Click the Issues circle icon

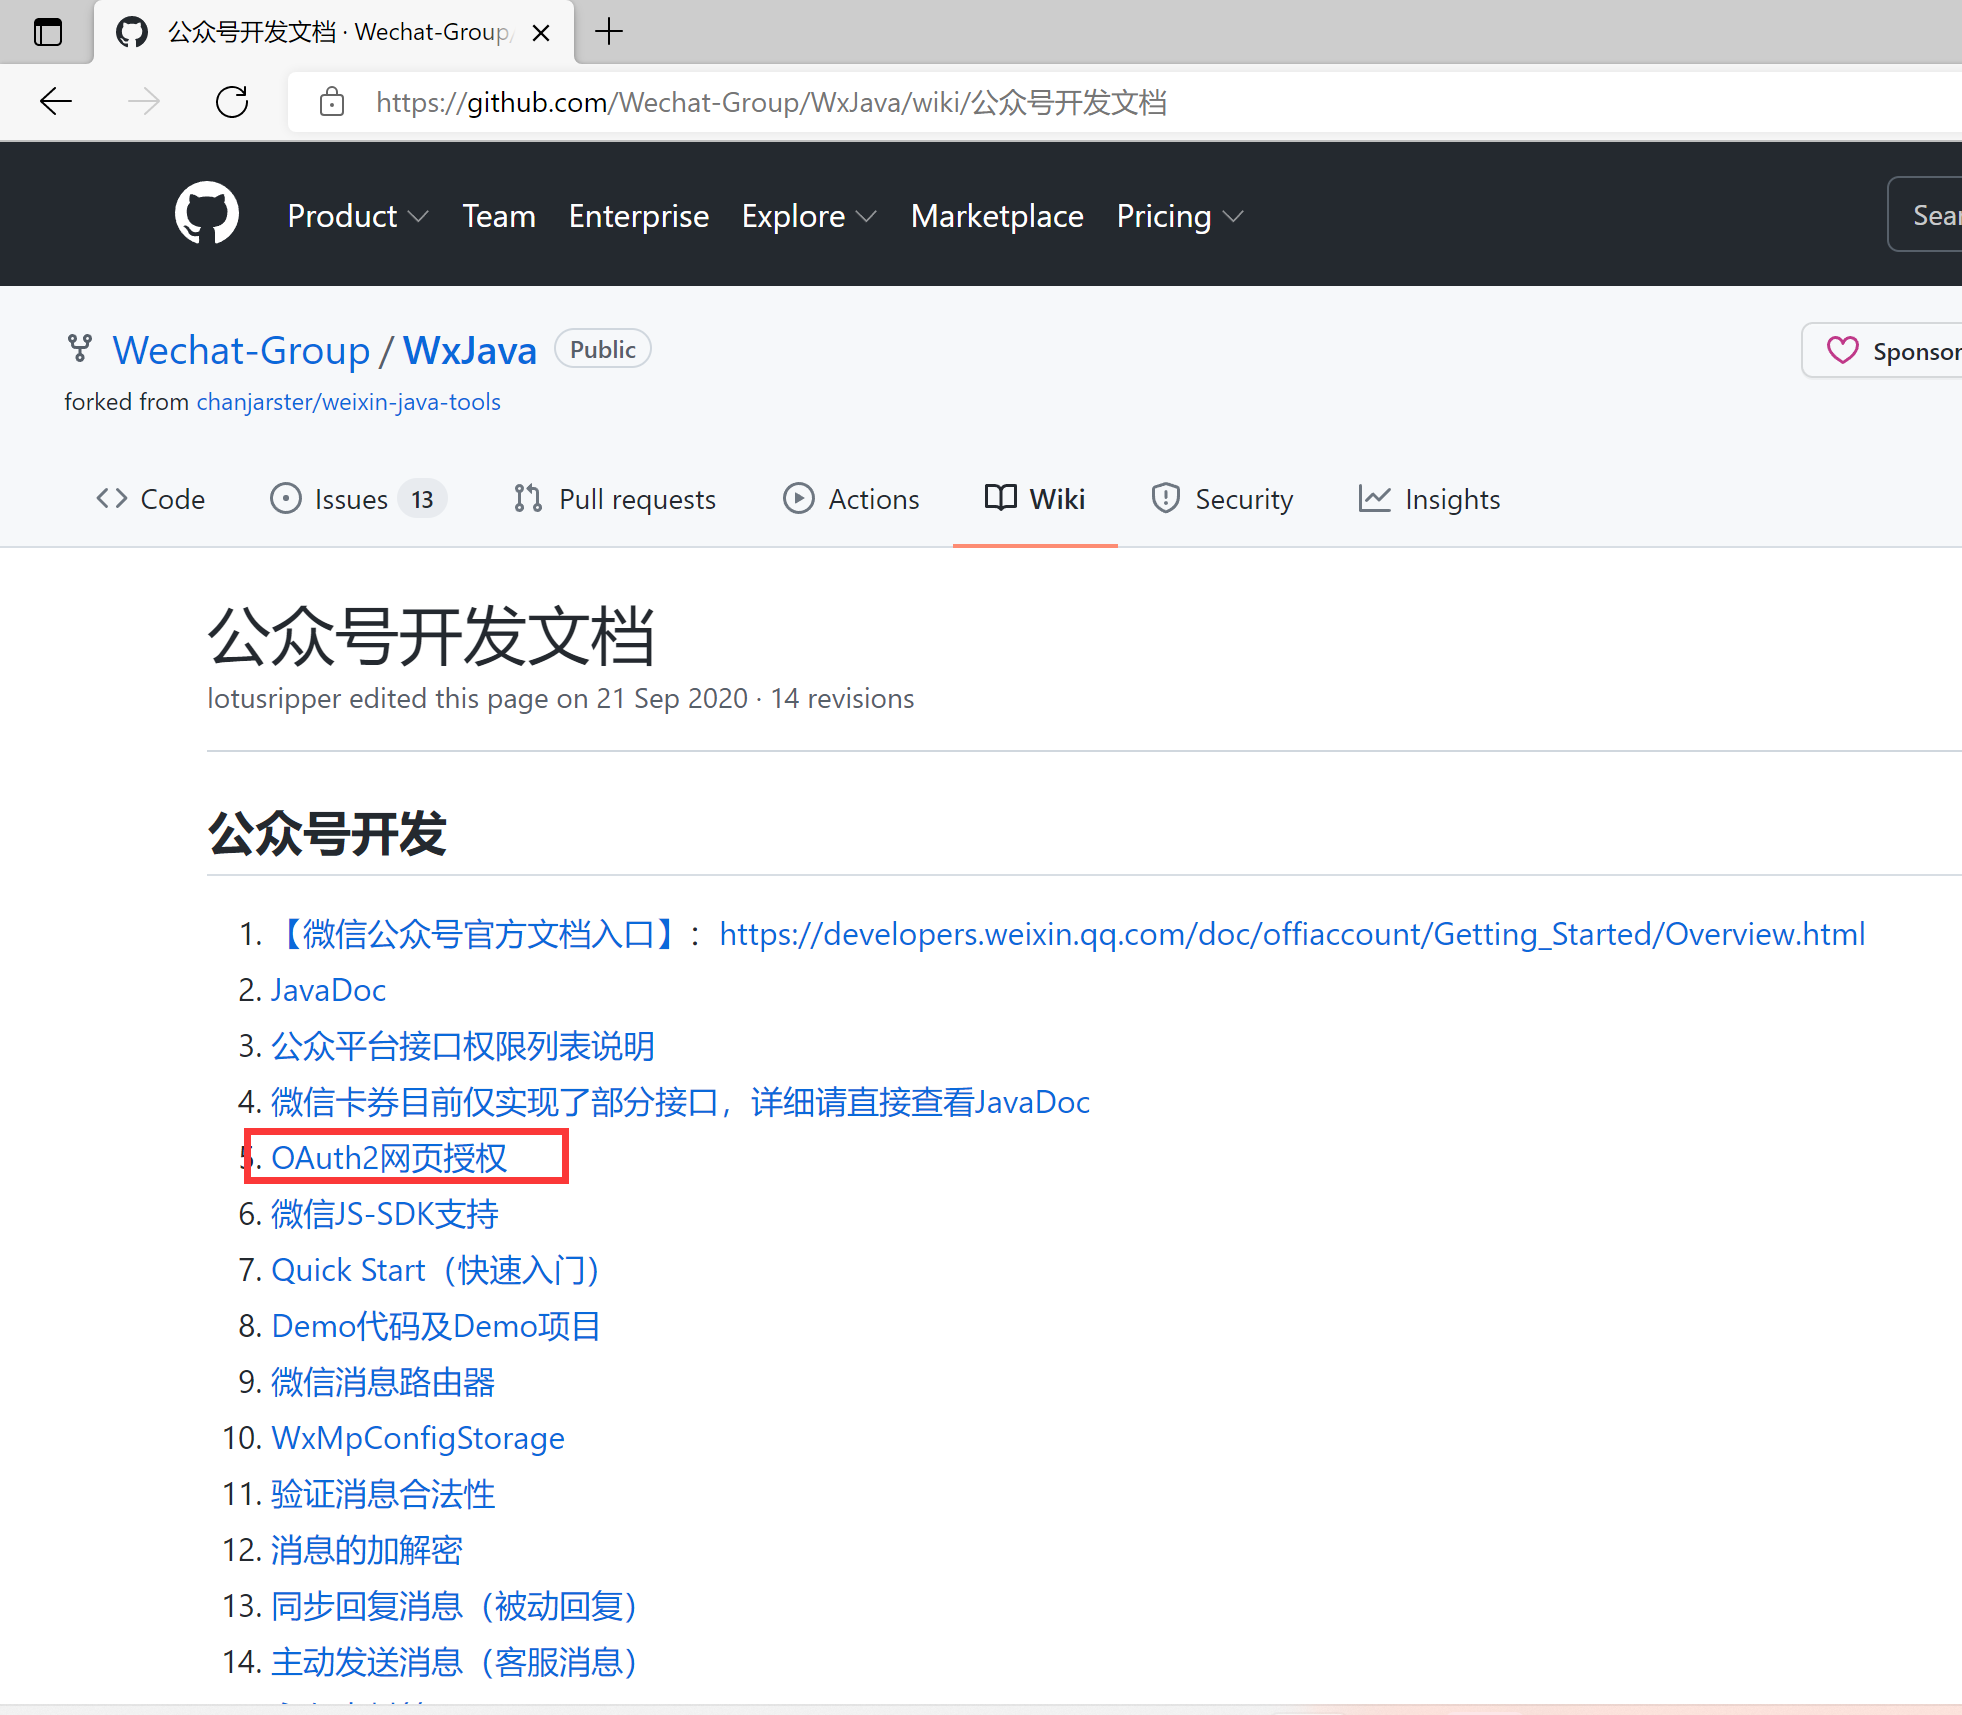point(286,498)
